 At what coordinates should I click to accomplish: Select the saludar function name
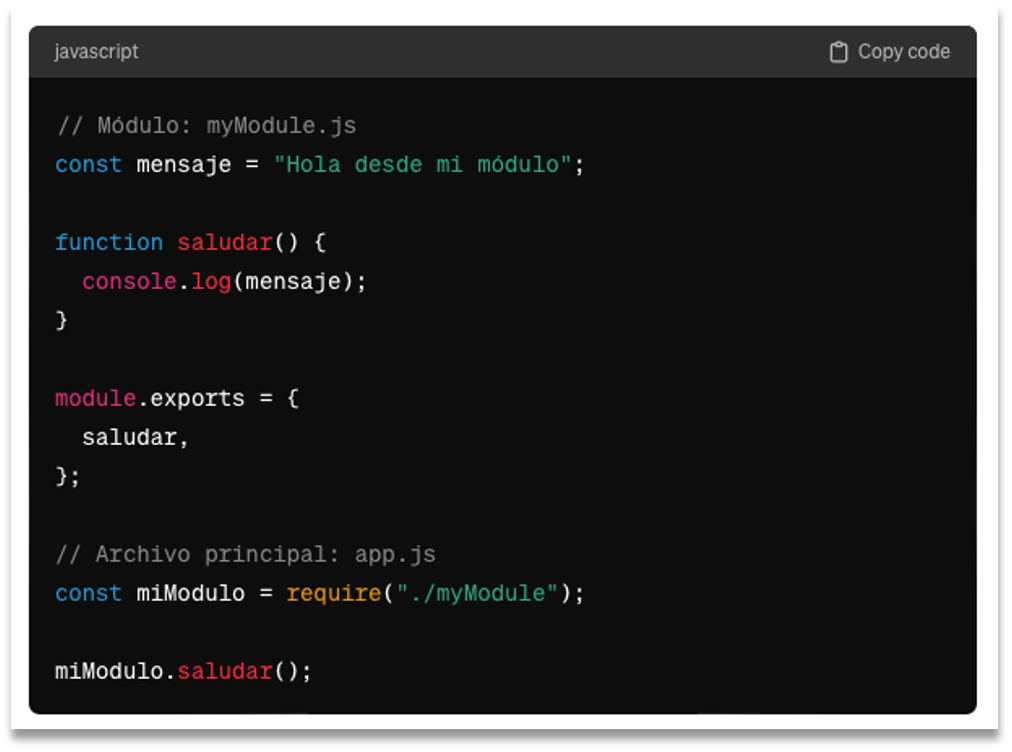click(x=225, y=242)
